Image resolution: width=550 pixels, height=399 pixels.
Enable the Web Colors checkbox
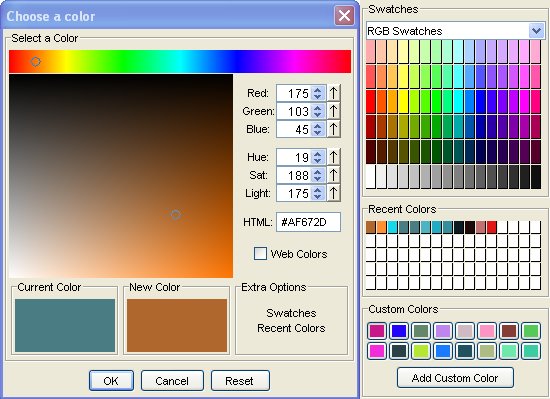click(x=260, y=253)
